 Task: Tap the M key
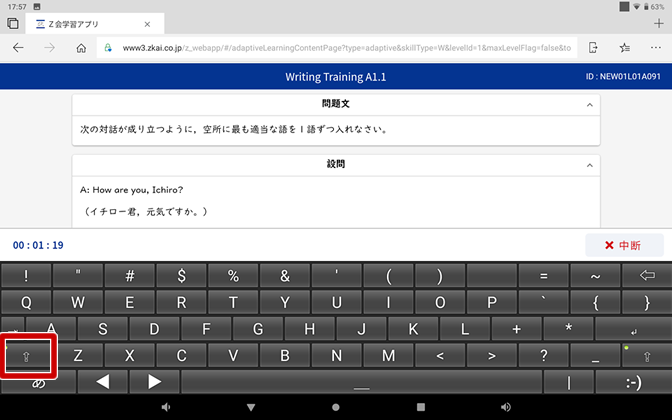(388, 356)
